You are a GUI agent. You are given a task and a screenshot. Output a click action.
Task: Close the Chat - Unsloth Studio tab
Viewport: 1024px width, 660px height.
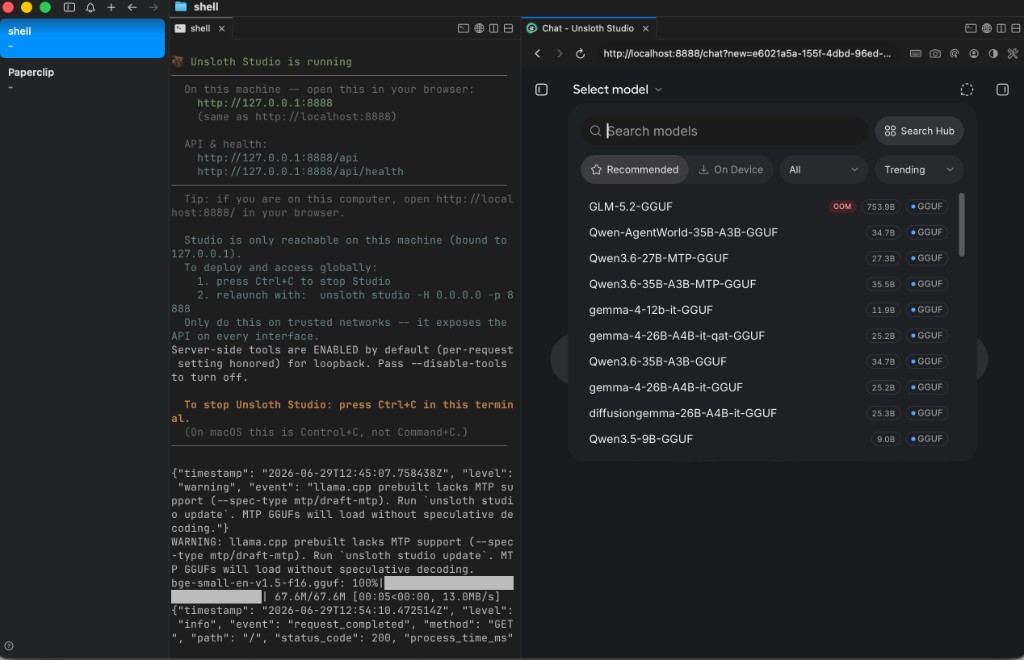click(645, 28)
